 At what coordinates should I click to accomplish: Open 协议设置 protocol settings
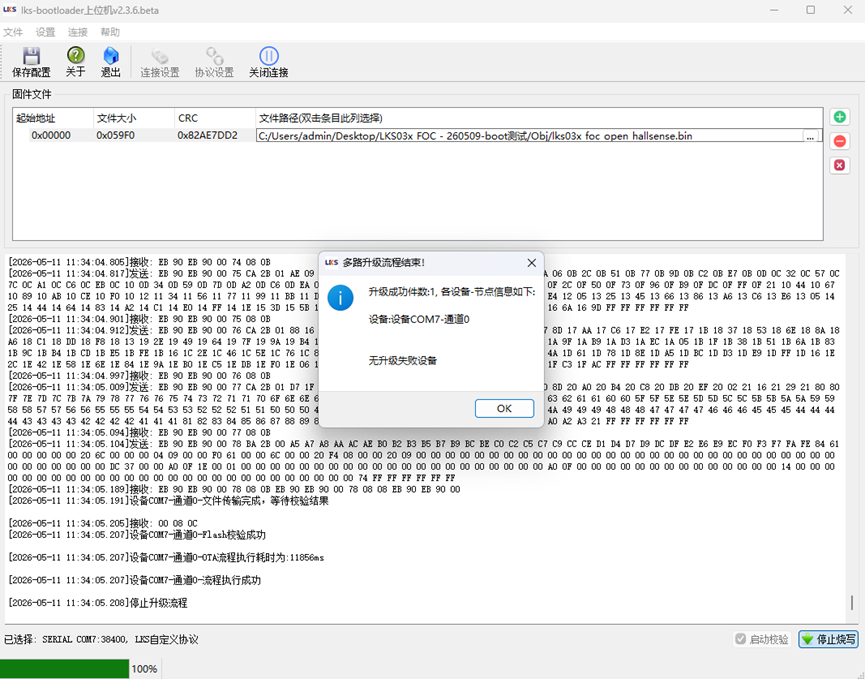pyautogui.click(x=214, y=62)
